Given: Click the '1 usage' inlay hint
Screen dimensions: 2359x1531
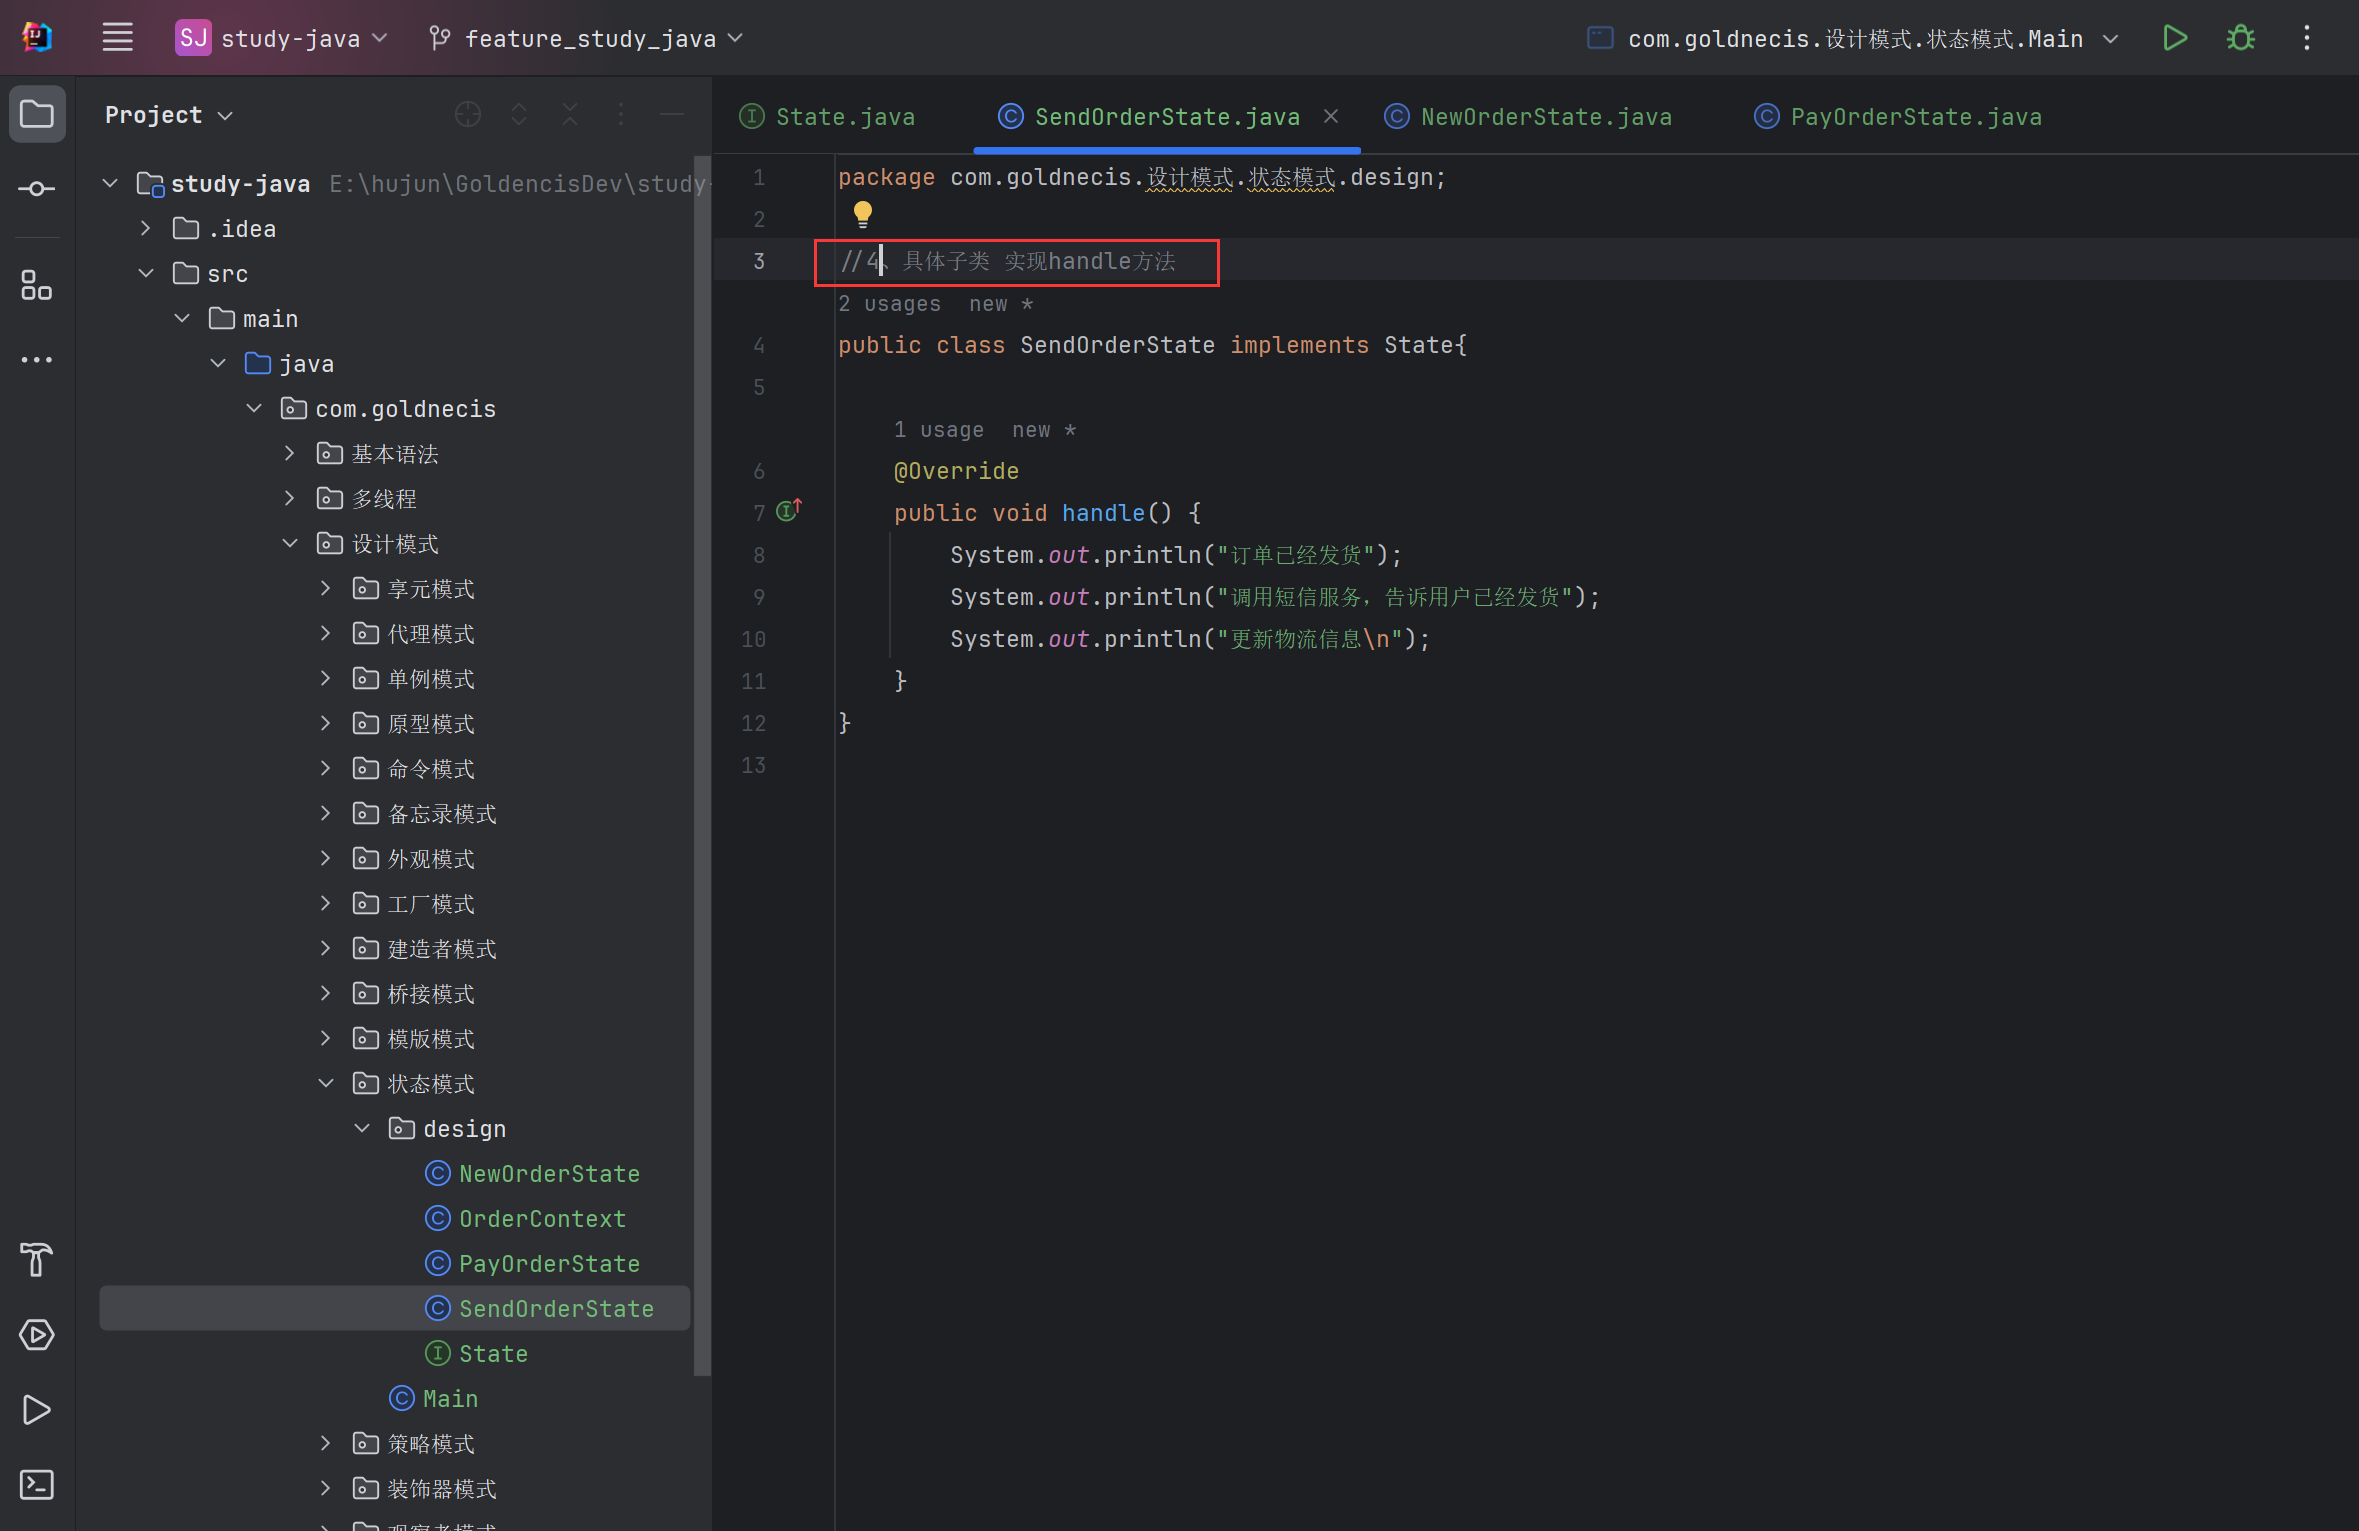Looking at the screenshot, I should [x=938, y=430].
